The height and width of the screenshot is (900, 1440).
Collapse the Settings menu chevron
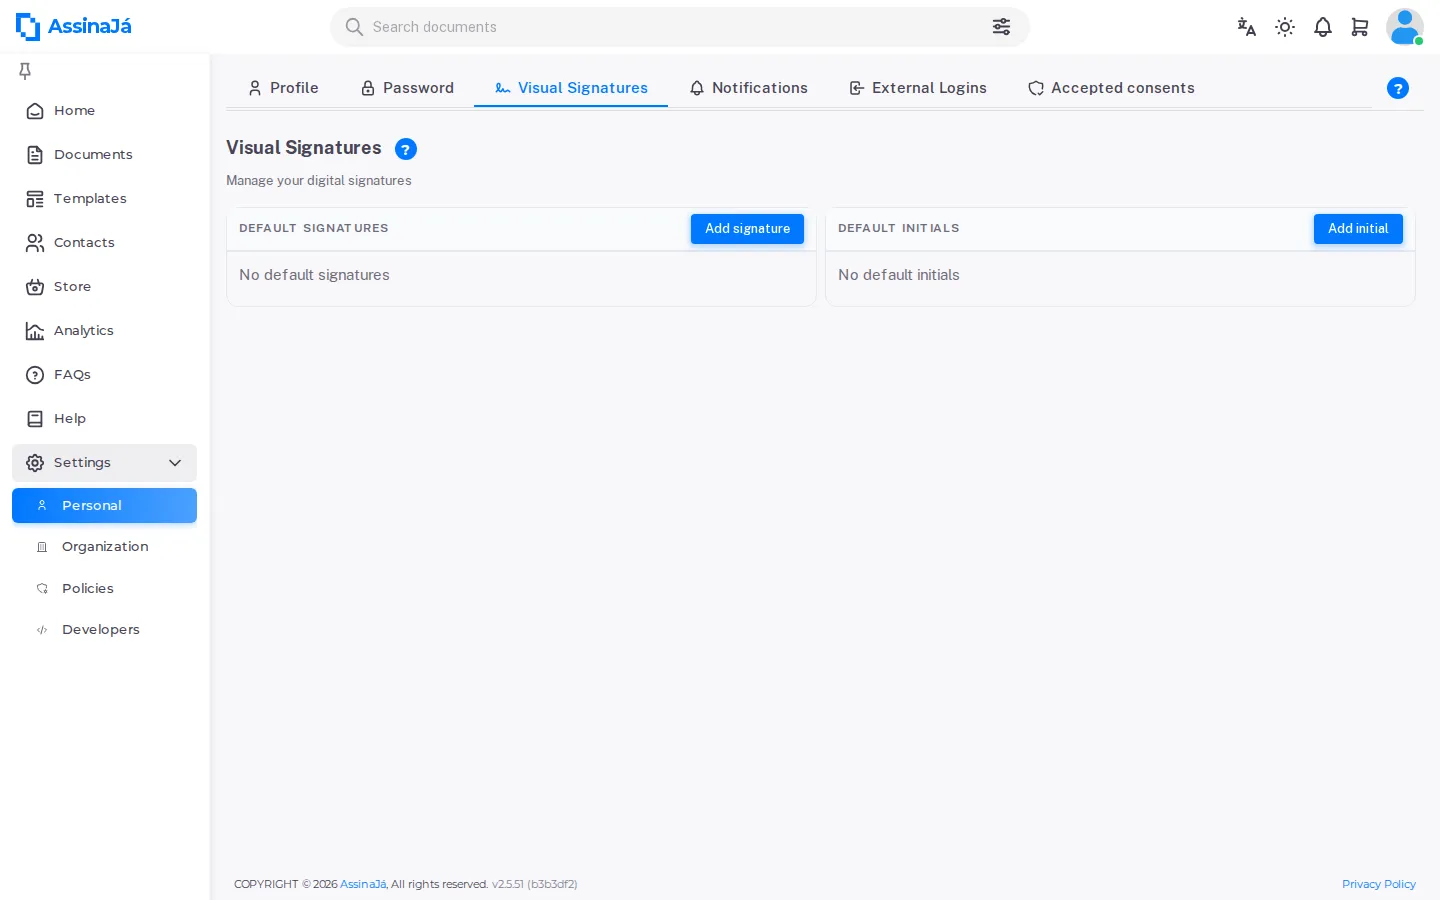click(x=175, y=463)
